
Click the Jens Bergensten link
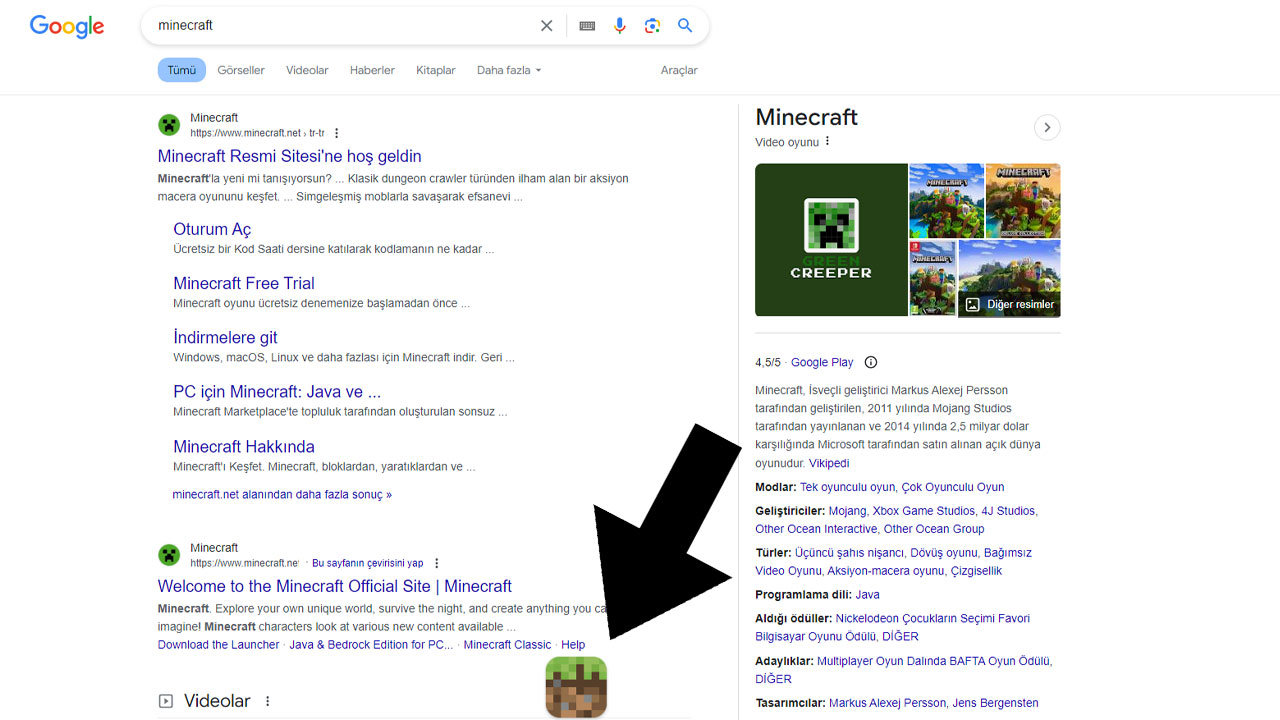tap(995, 703)
